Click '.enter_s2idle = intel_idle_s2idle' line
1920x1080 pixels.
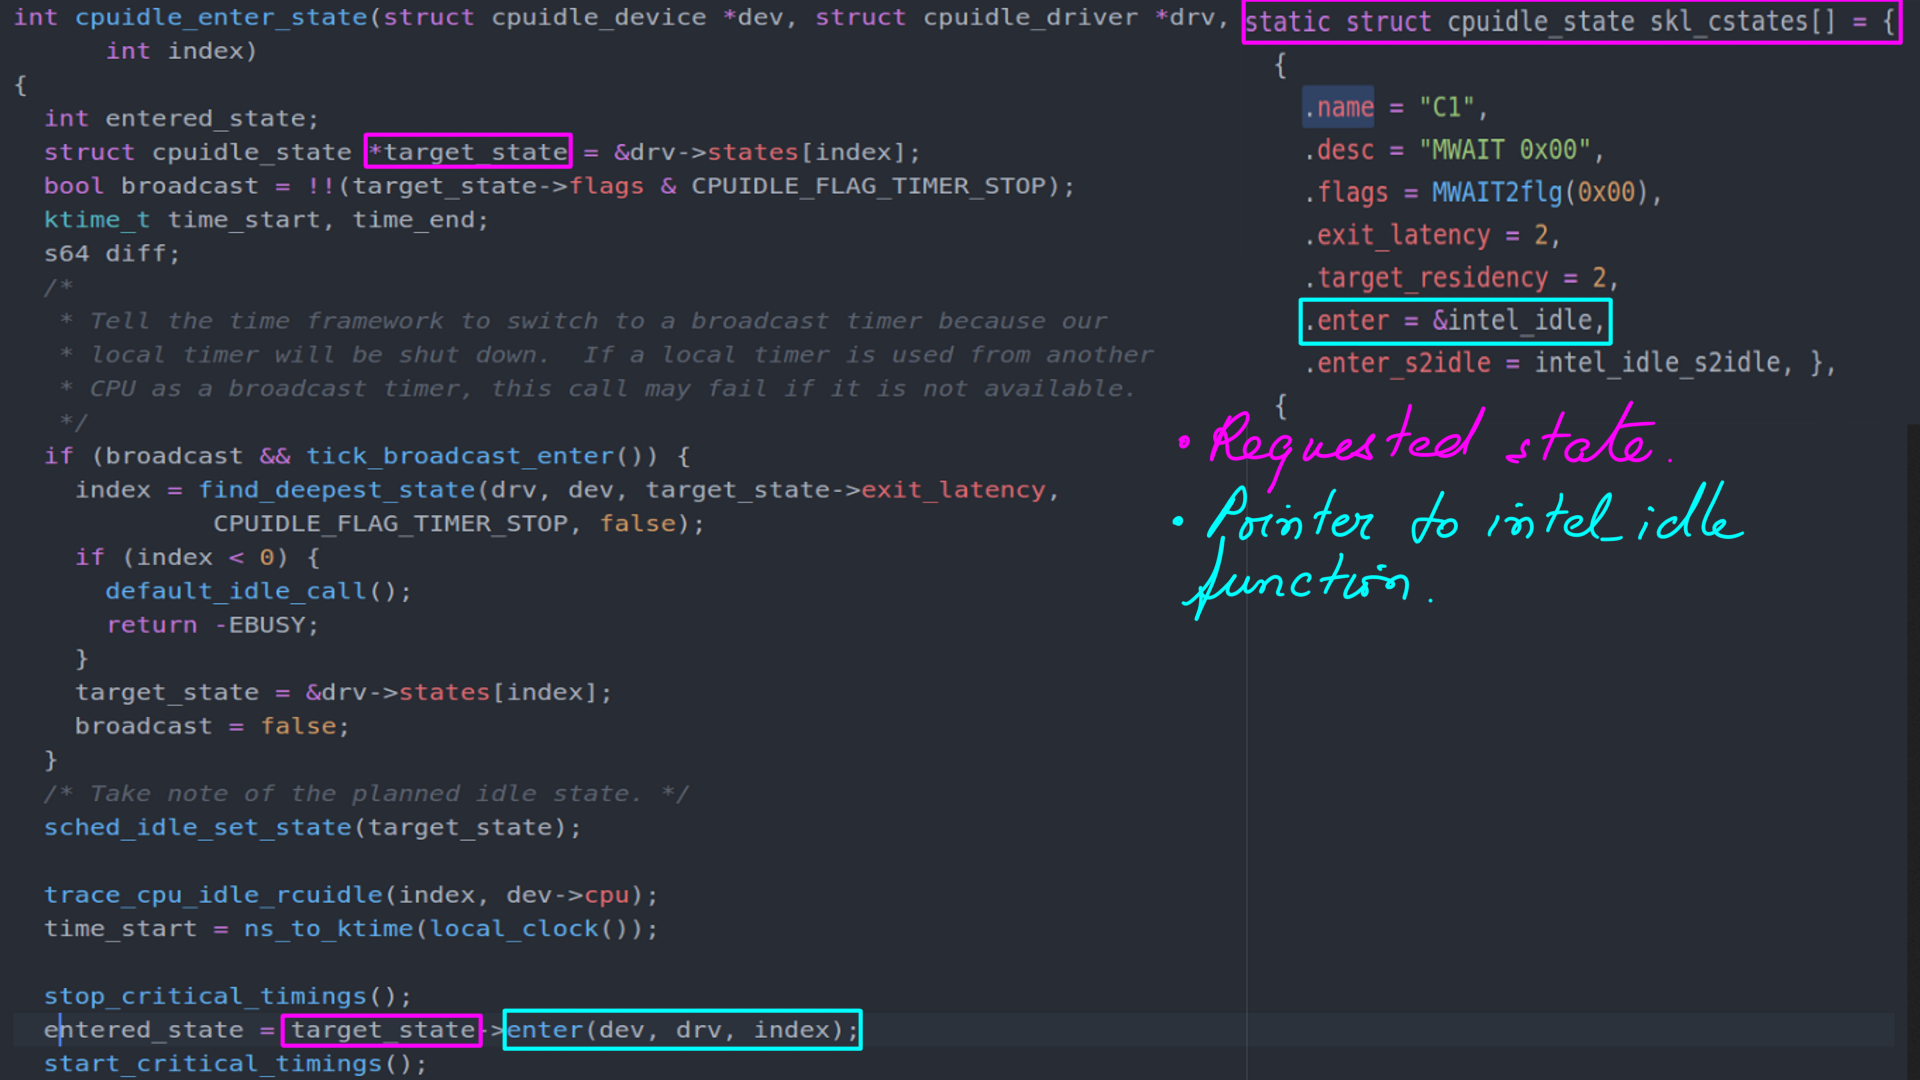[1569, 363]
